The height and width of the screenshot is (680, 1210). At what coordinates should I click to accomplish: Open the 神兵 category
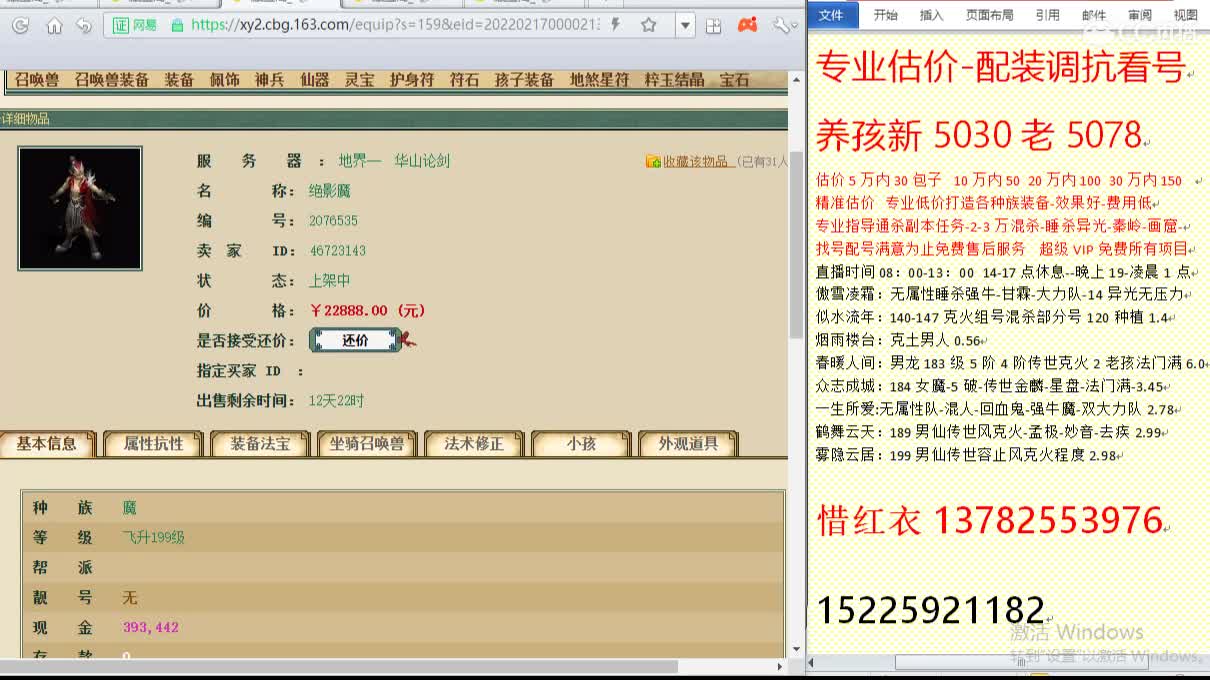point(270,80)
